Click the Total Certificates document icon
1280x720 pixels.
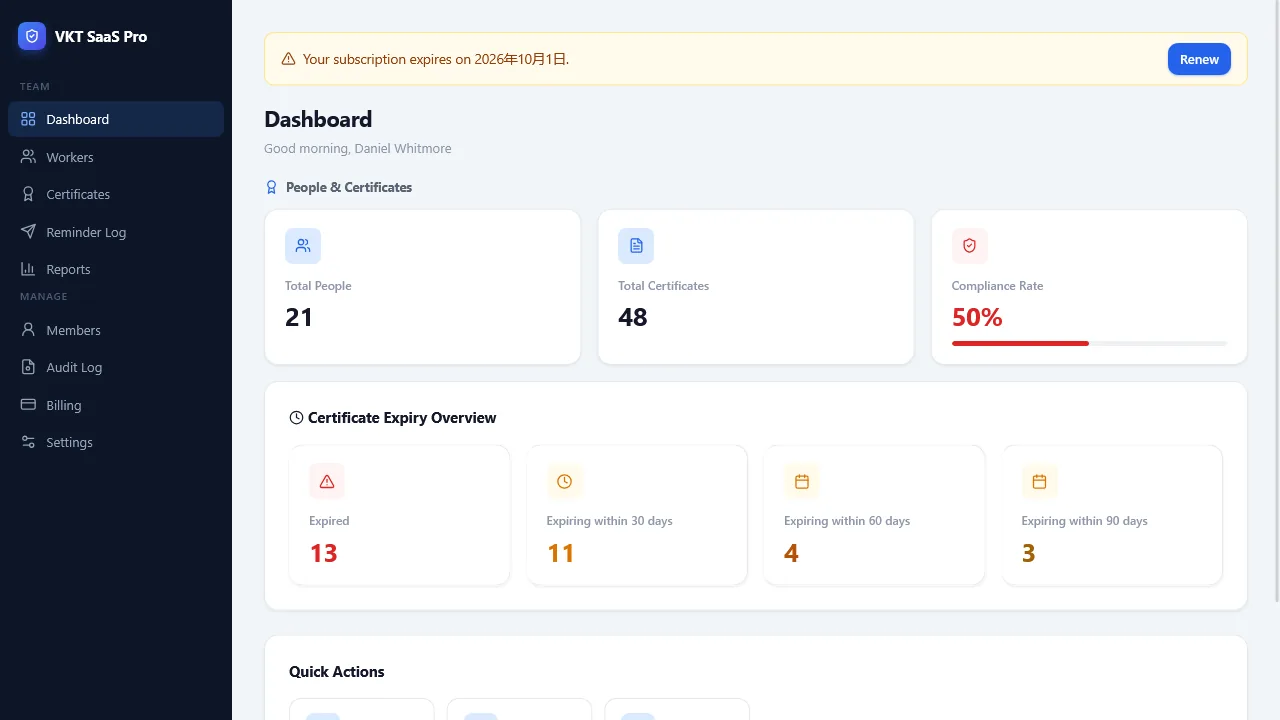pos(636,246)
